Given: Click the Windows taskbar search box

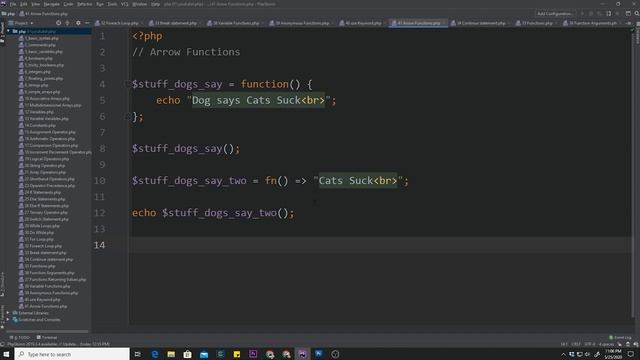Looking at the screenshot, I should point(72,354).
